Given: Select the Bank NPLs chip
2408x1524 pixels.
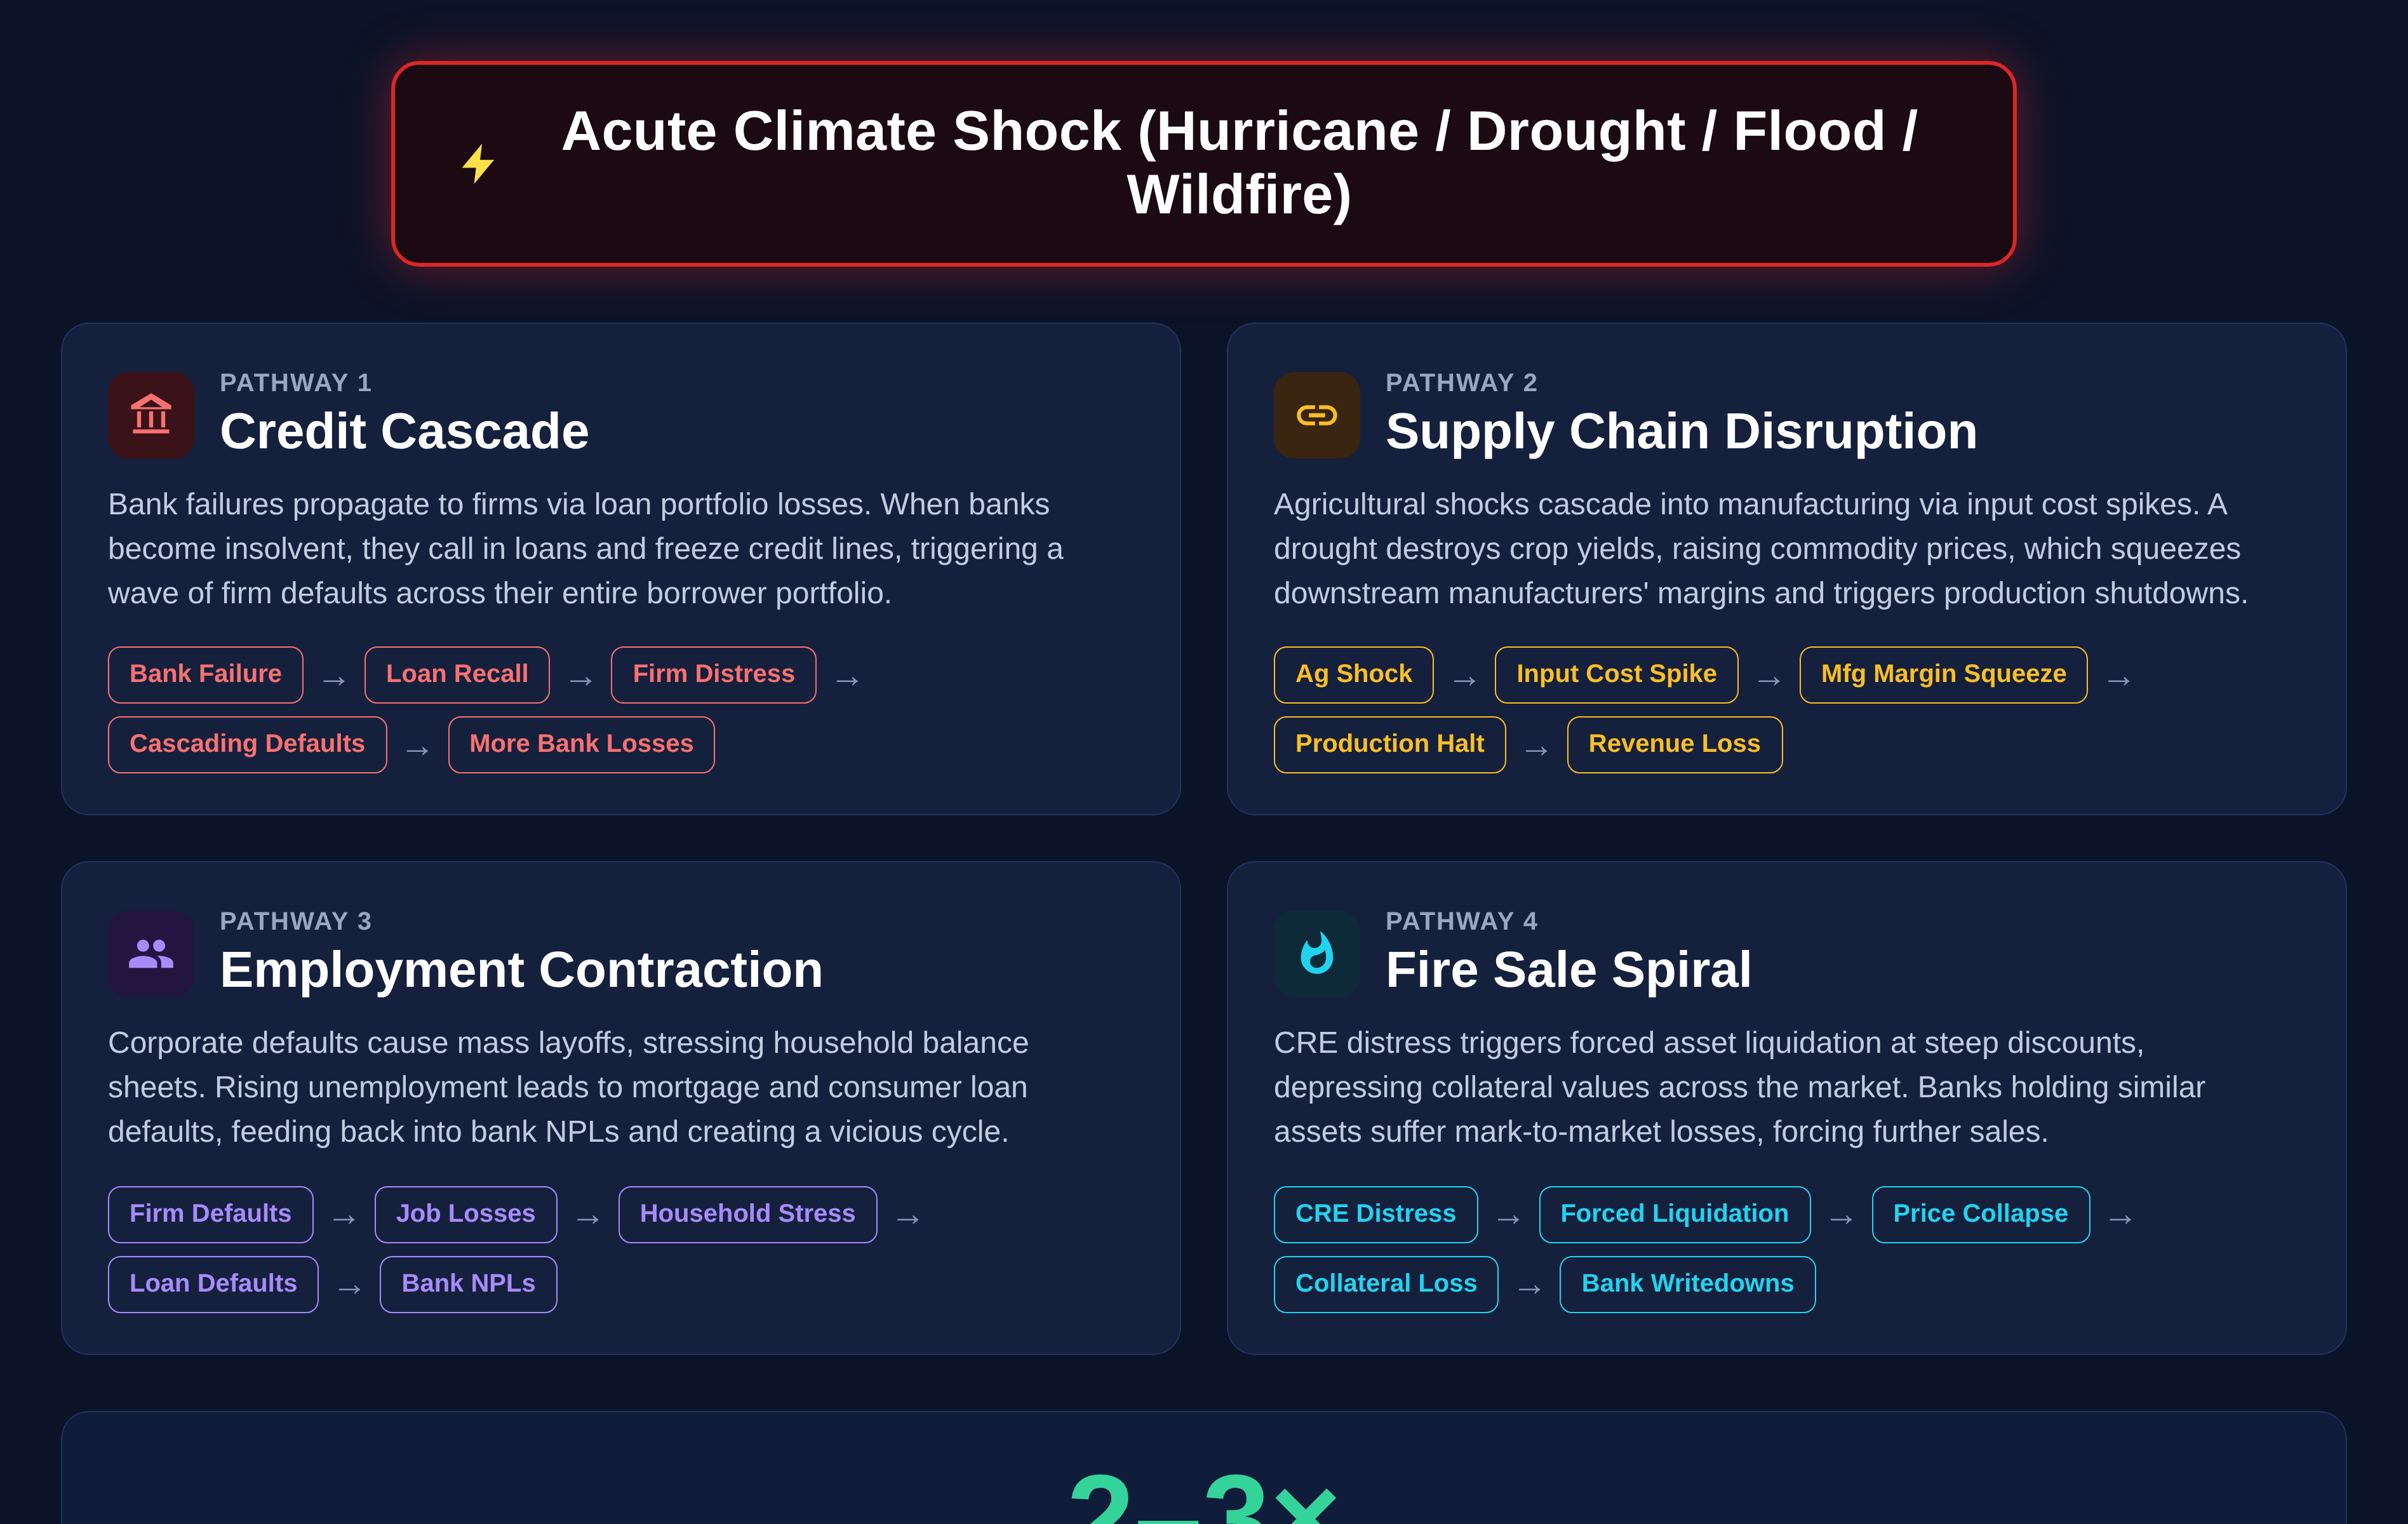Looking at the screenshot, I should pyautogui.click(x=468, y=1284).
